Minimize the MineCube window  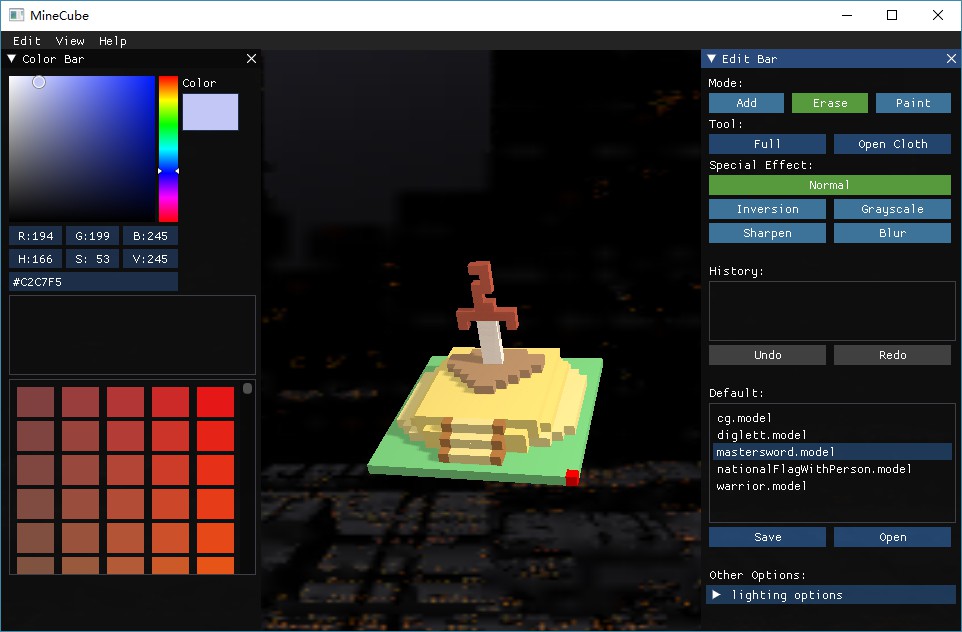(847, 15)
